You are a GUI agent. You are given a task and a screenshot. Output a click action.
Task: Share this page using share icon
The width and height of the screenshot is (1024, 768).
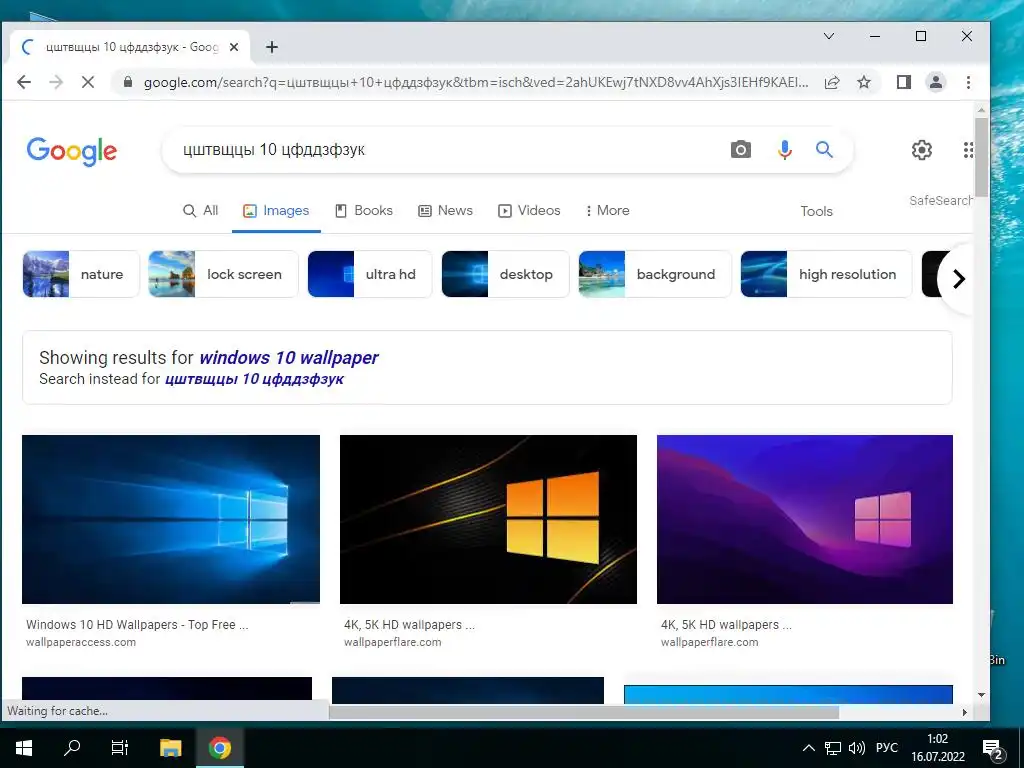coord(832,82)
